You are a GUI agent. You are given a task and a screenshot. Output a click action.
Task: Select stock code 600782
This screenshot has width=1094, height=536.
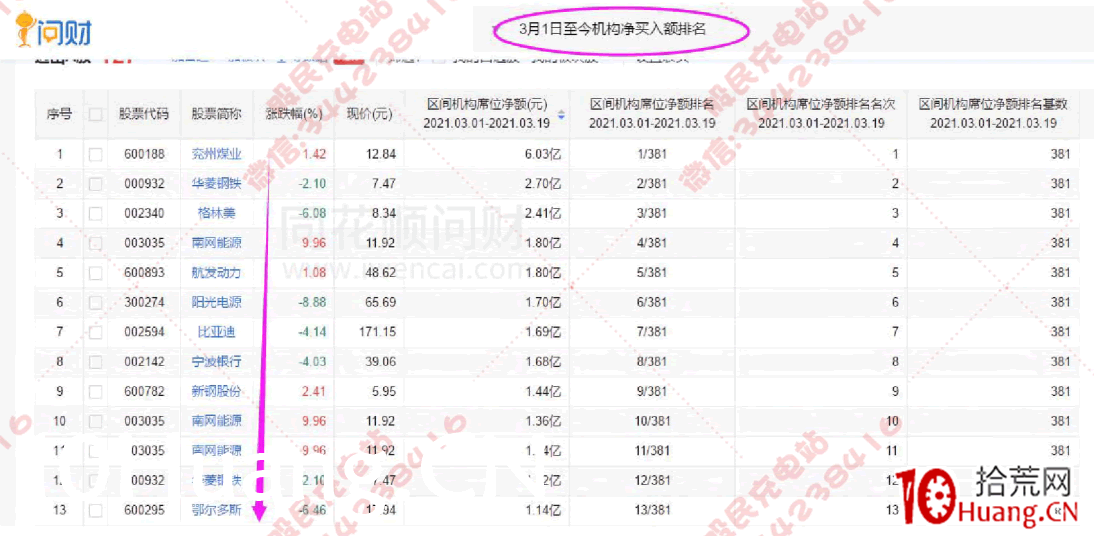(143, 391)
